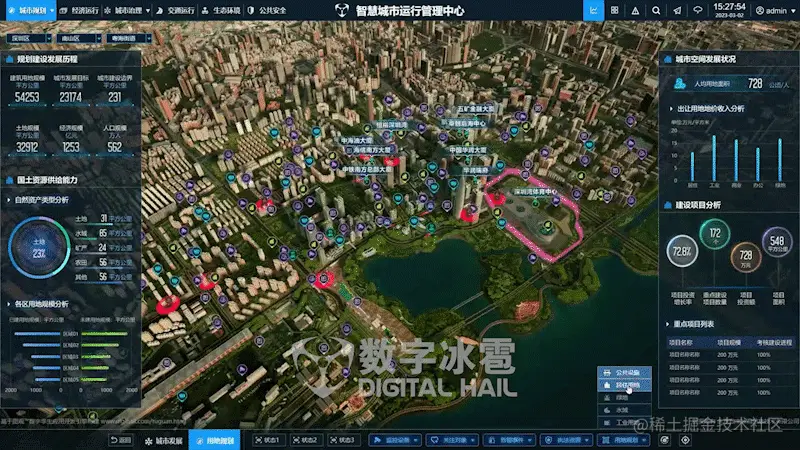Click the 国土资源供给能力 panel header icon
The width and height of the screenshot is (800, 450).
pos(9,180)
